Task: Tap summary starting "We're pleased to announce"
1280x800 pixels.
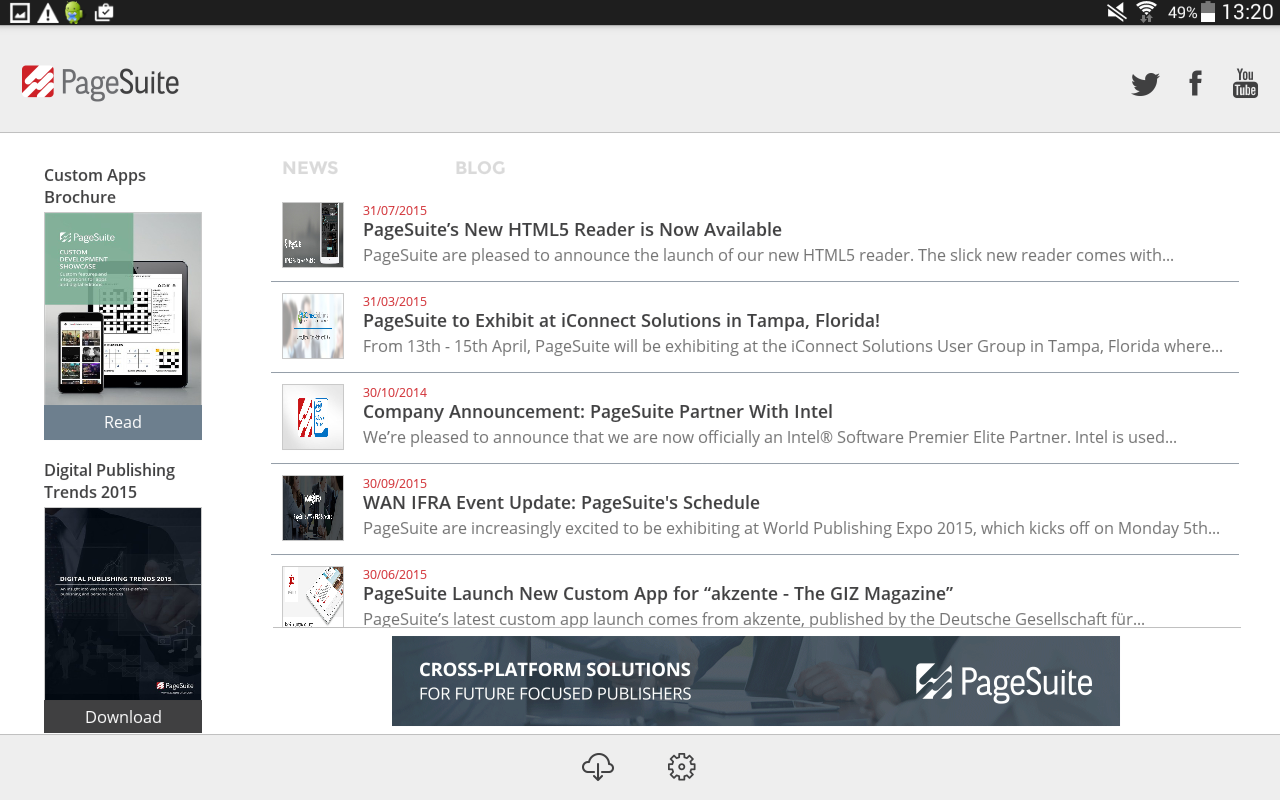Action: tap(770, 437)
